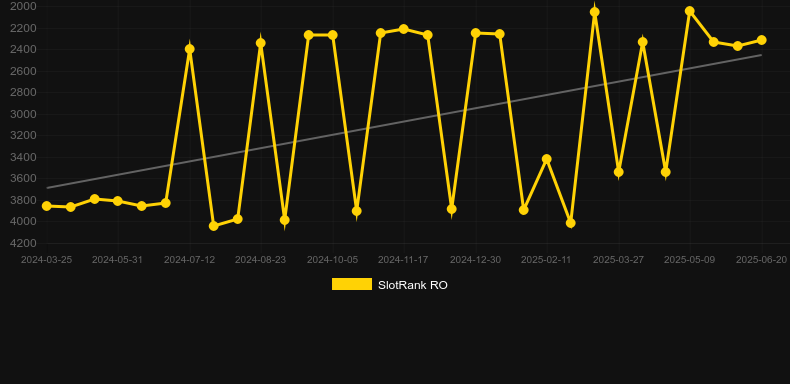Click the gray trend line
Viewport: 790px width, 384px height.
(x=404, y=121)
